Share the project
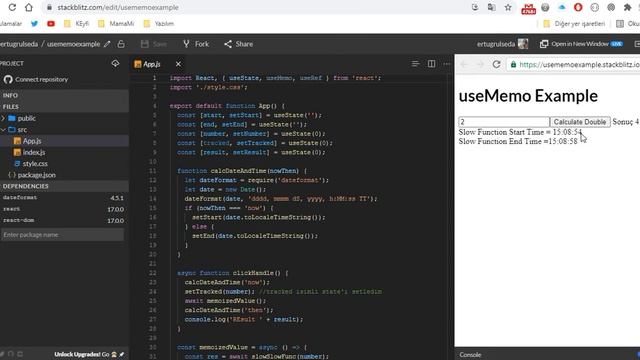 pos(239,44)
